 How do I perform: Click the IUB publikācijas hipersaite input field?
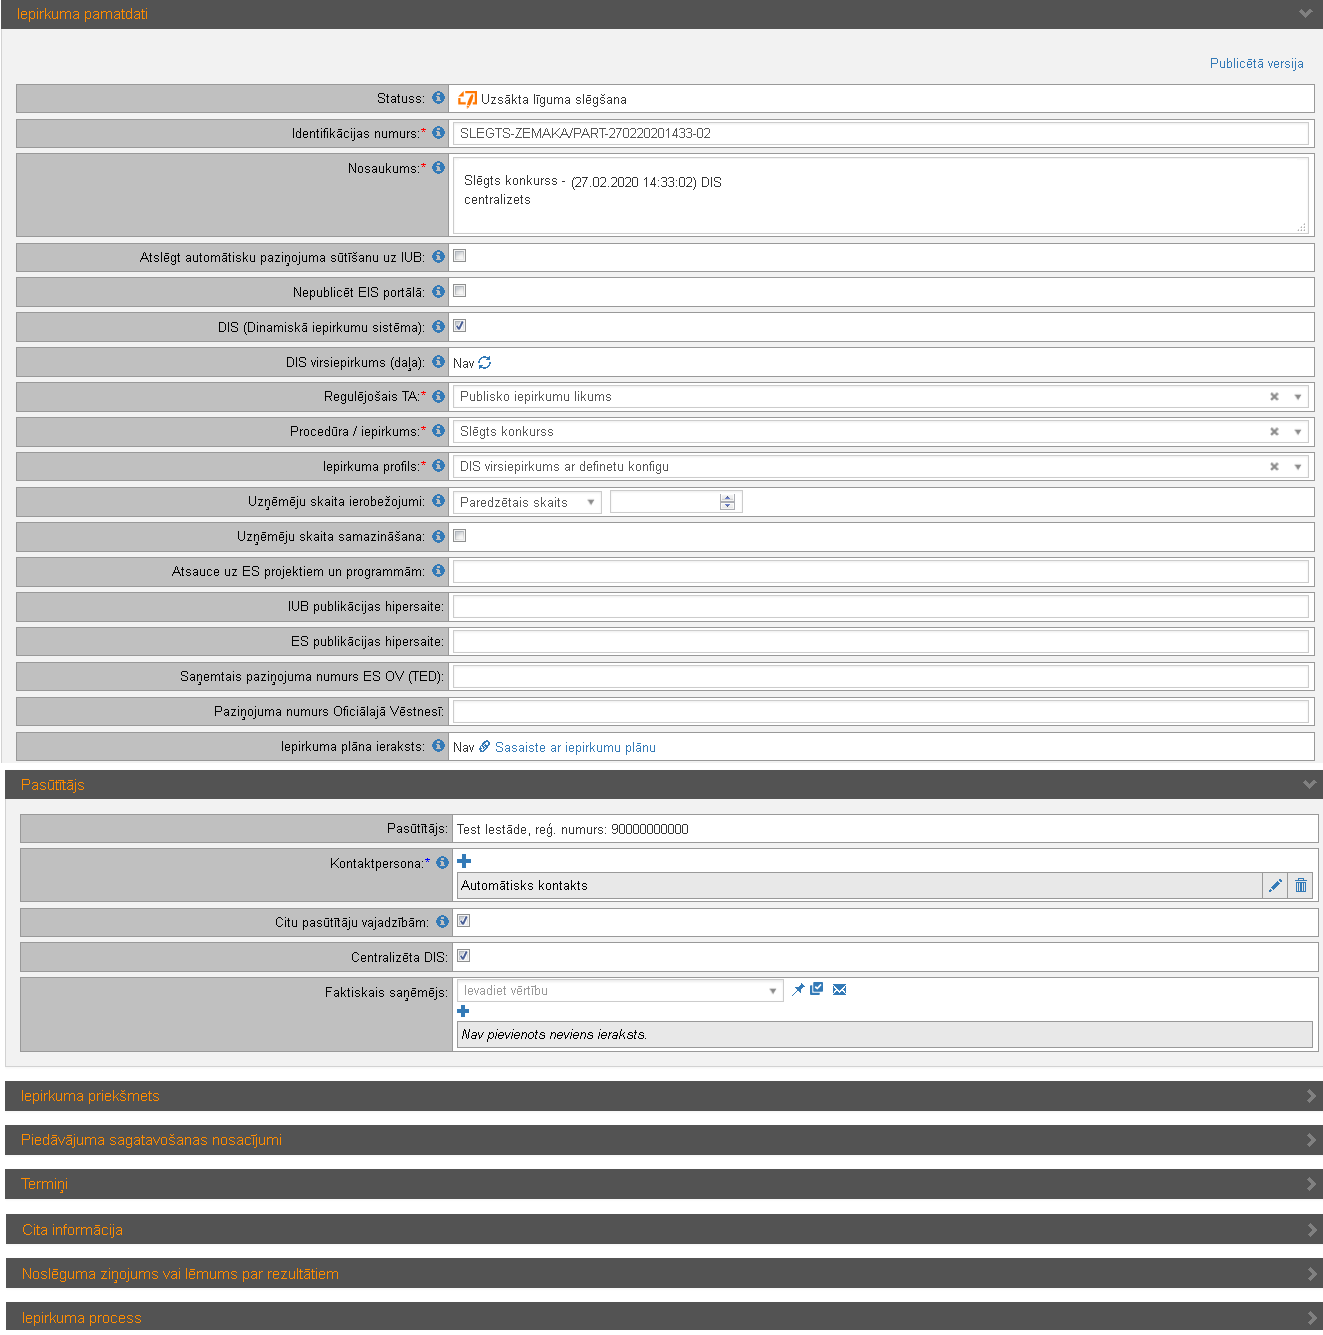click(x=880, y=606)
